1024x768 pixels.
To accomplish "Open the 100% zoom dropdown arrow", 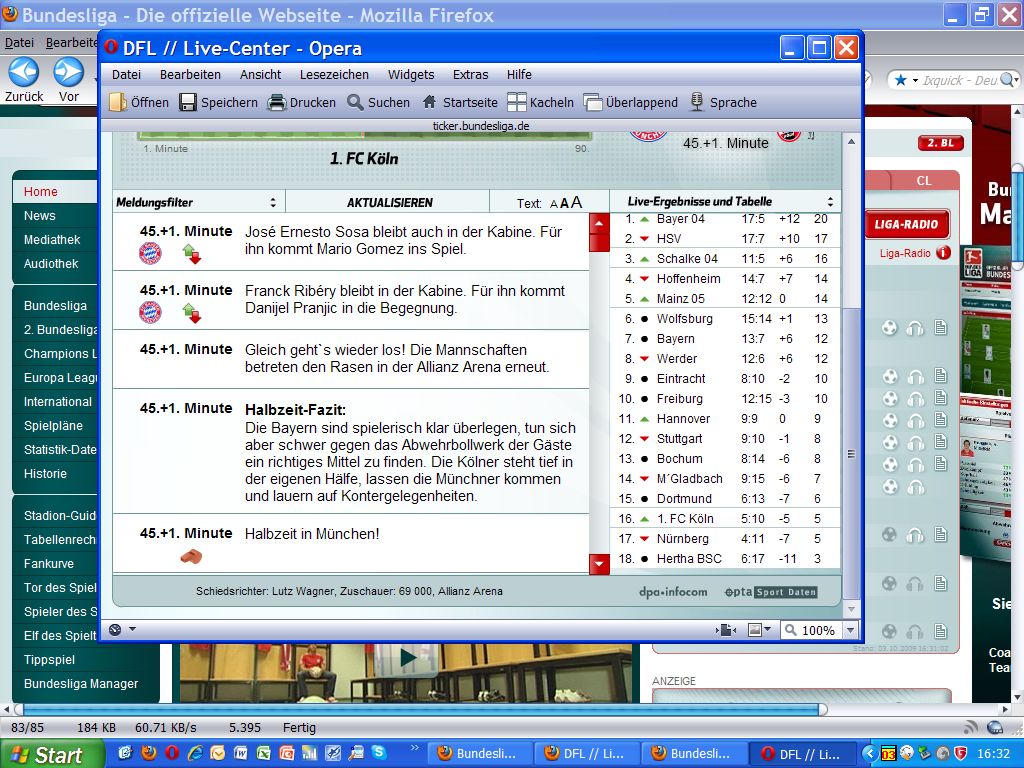I will 850,630.
